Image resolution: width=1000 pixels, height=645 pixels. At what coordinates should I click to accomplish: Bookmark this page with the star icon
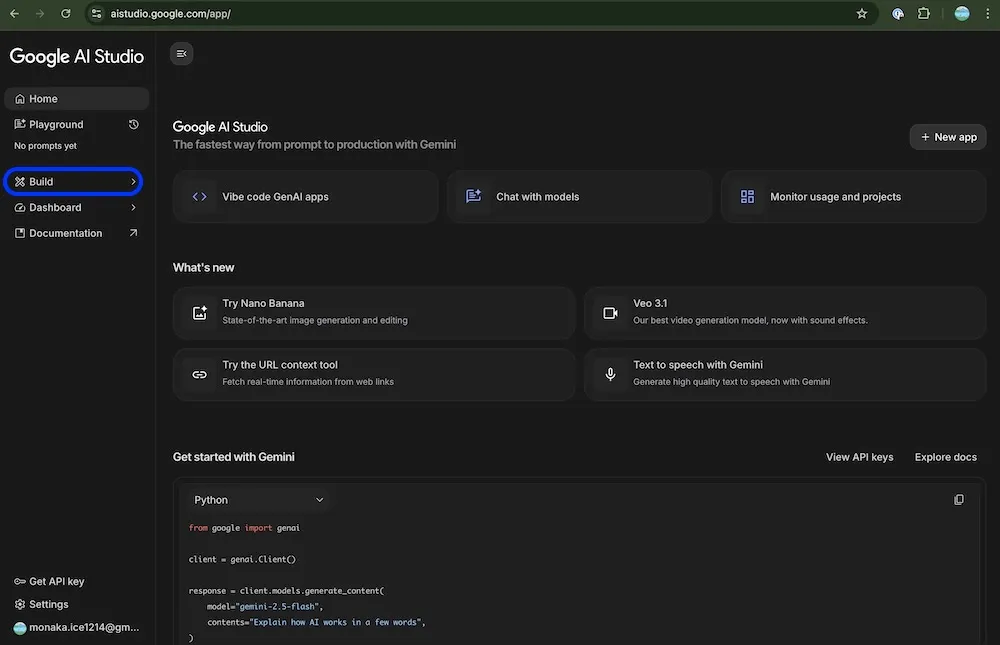pos(862,14)
